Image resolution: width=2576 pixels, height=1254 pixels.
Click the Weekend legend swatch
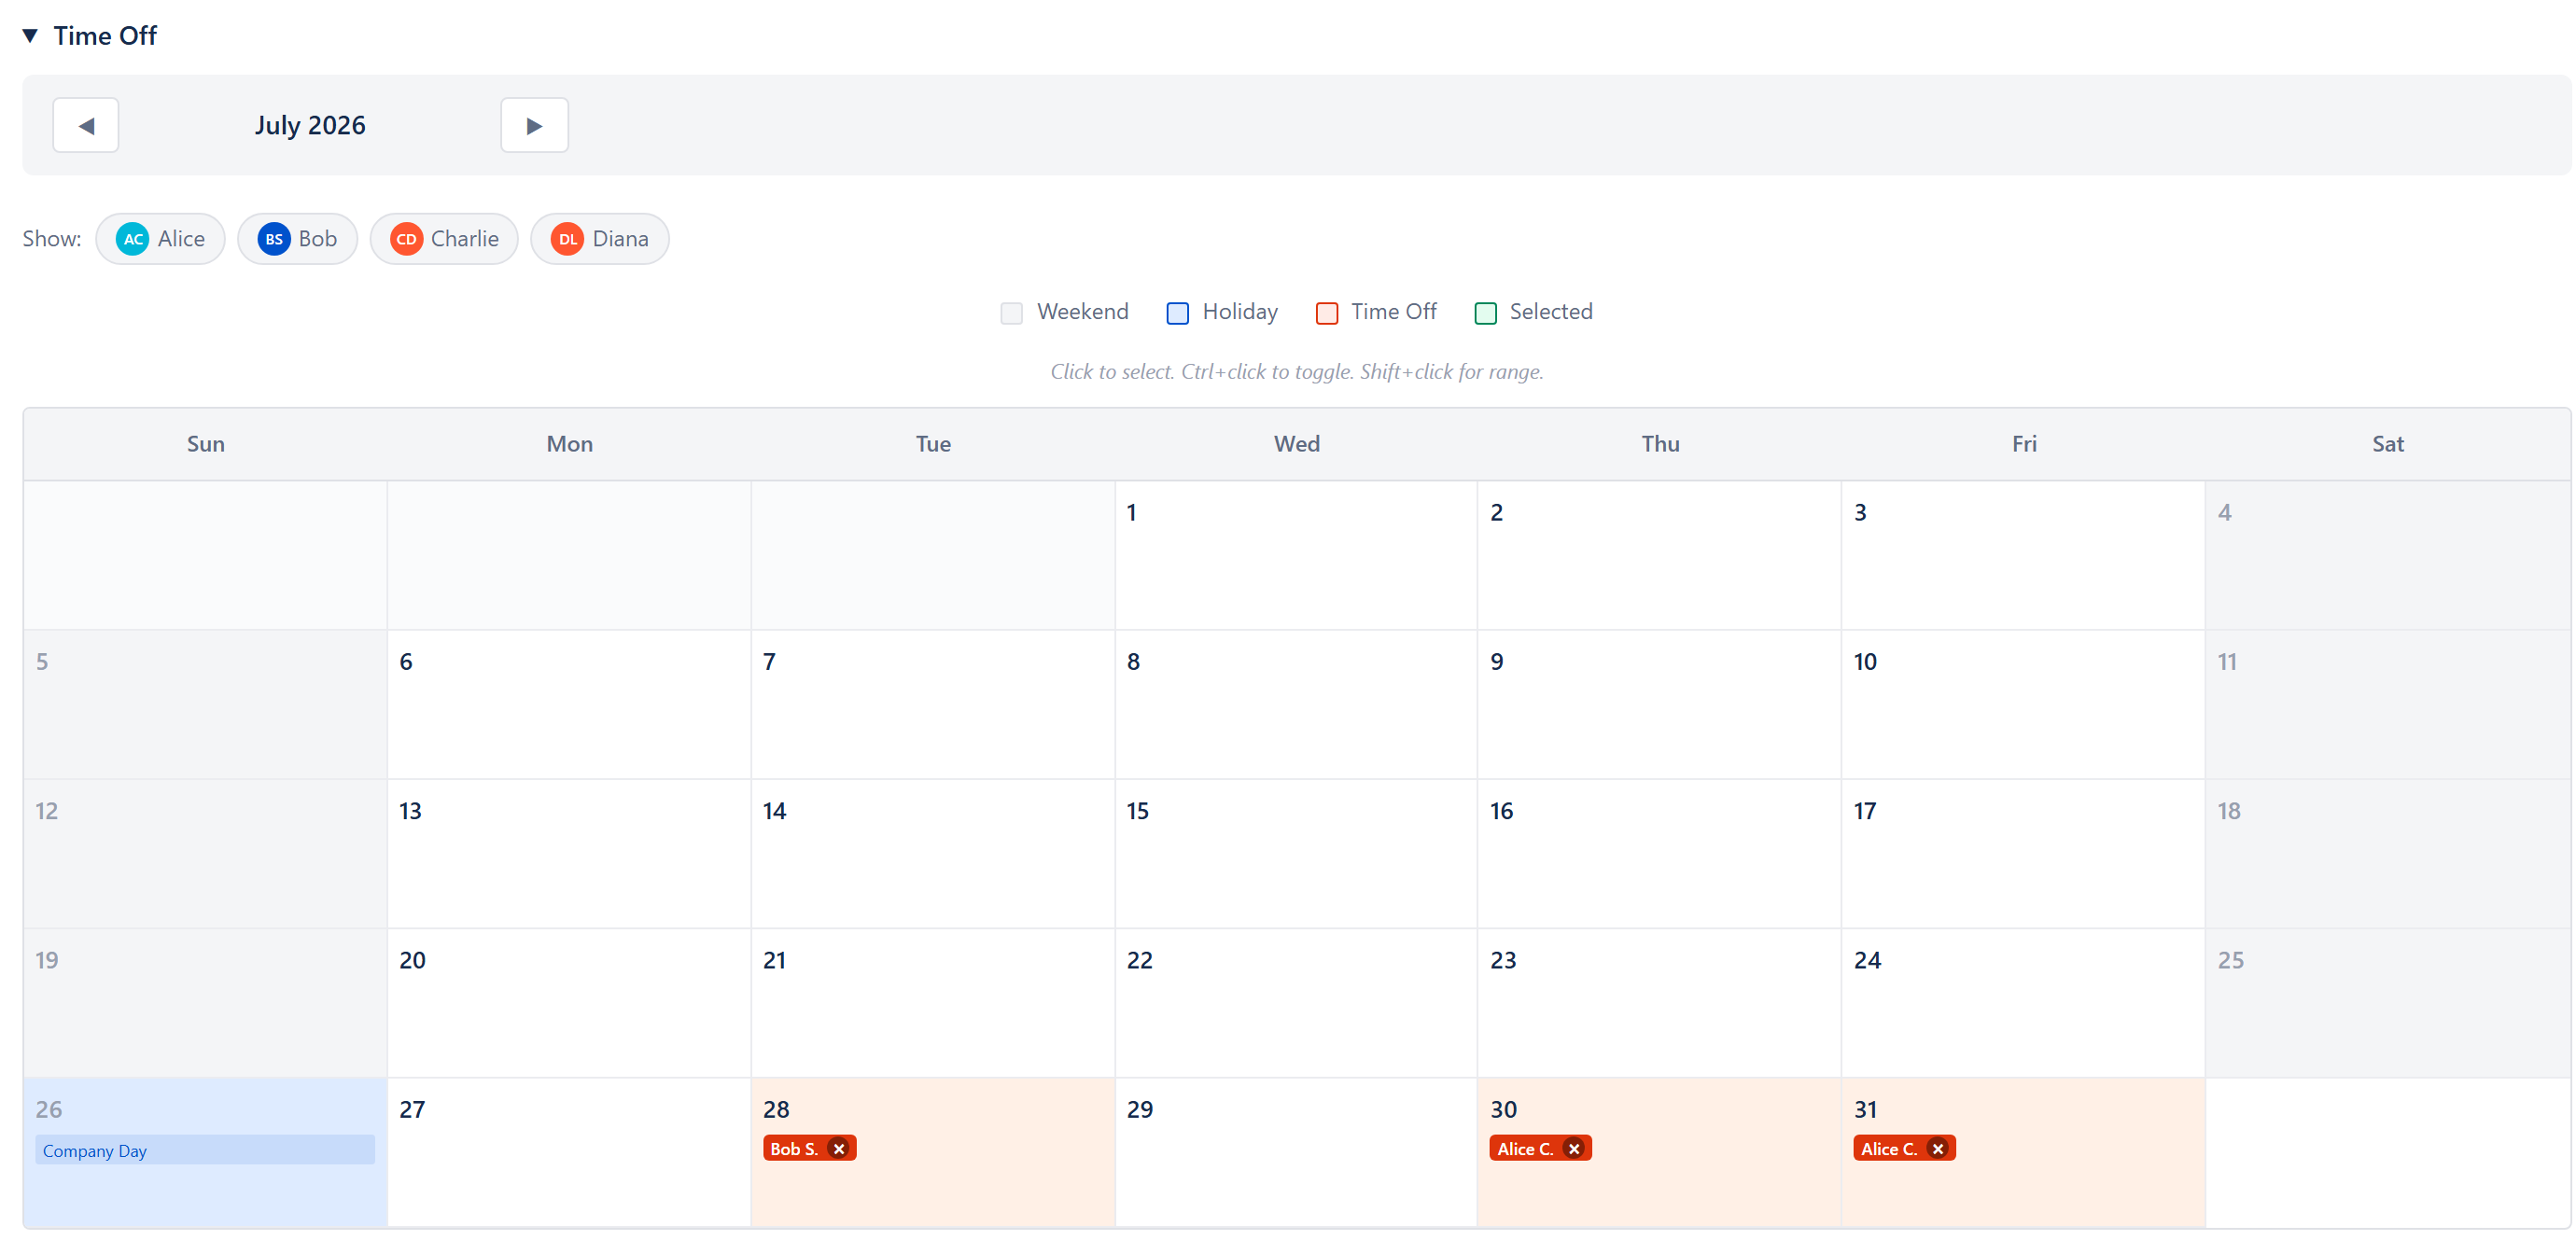click(1011, 313)
